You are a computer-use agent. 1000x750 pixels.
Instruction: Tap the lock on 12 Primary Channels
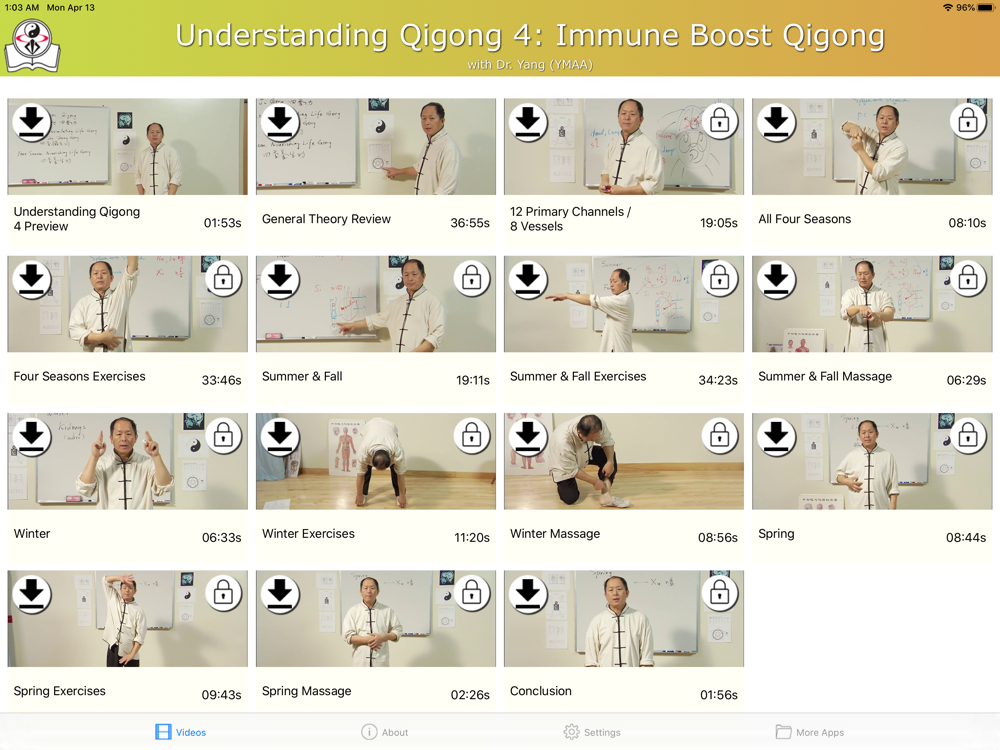[x=719, y=121]
